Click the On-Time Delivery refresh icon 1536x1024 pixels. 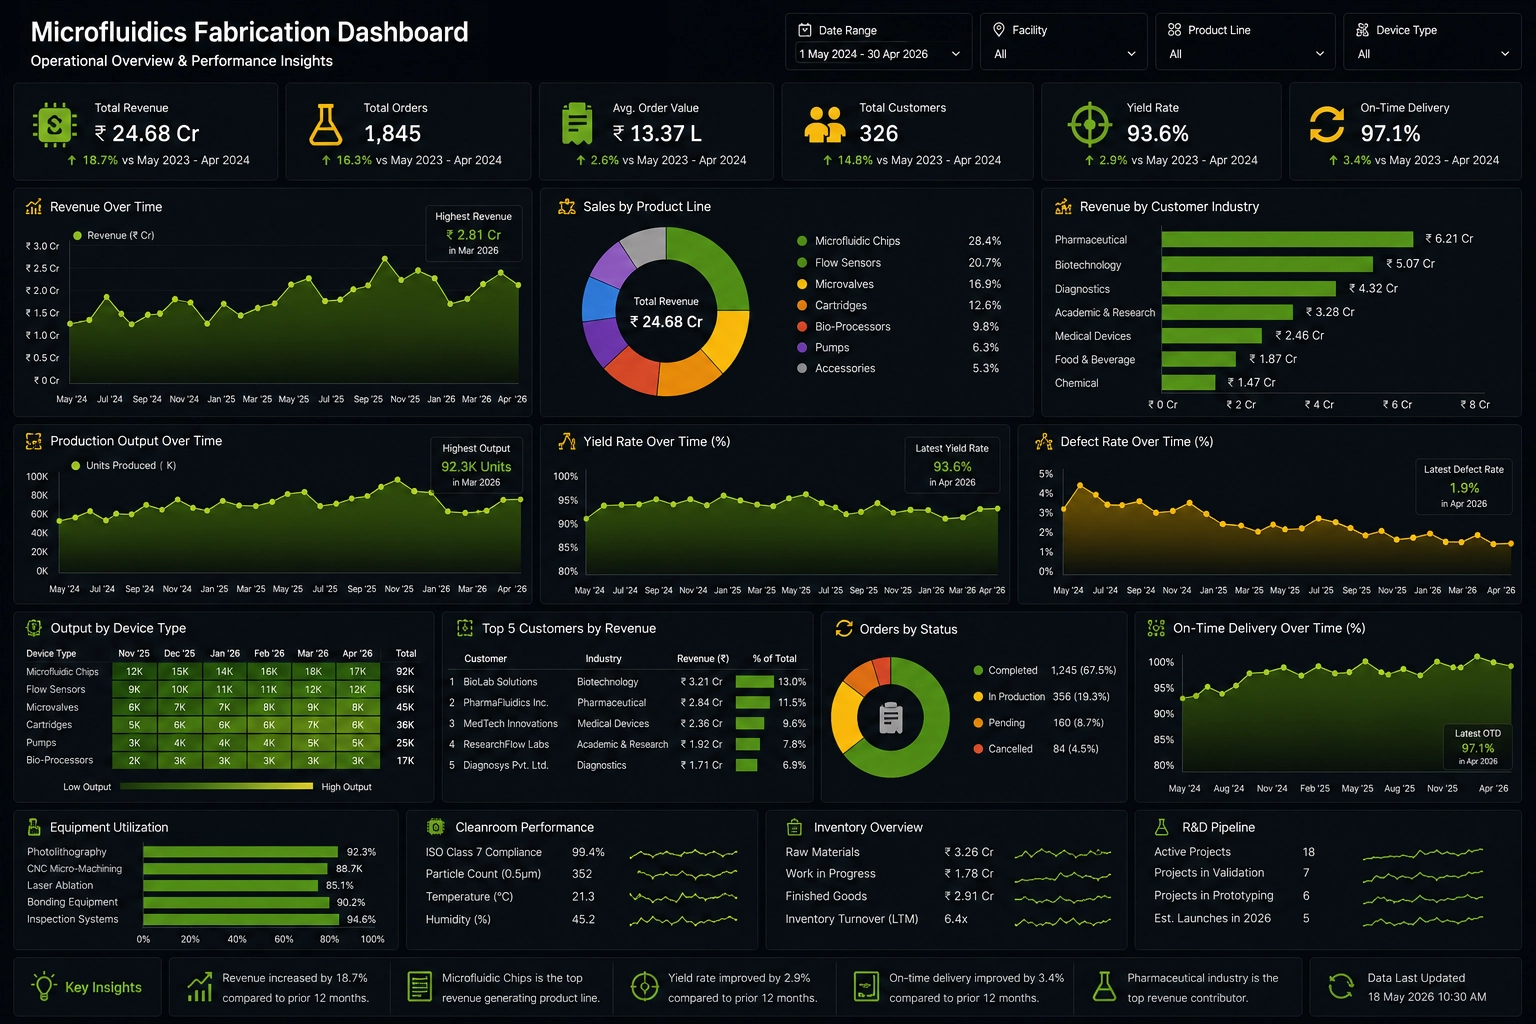[1327, 125]
